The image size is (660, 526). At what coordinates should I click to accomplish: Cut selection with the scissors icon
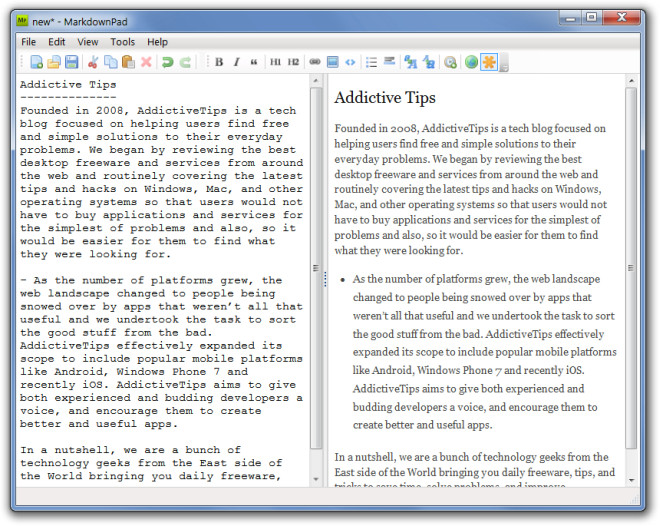(x=93, y=62)
